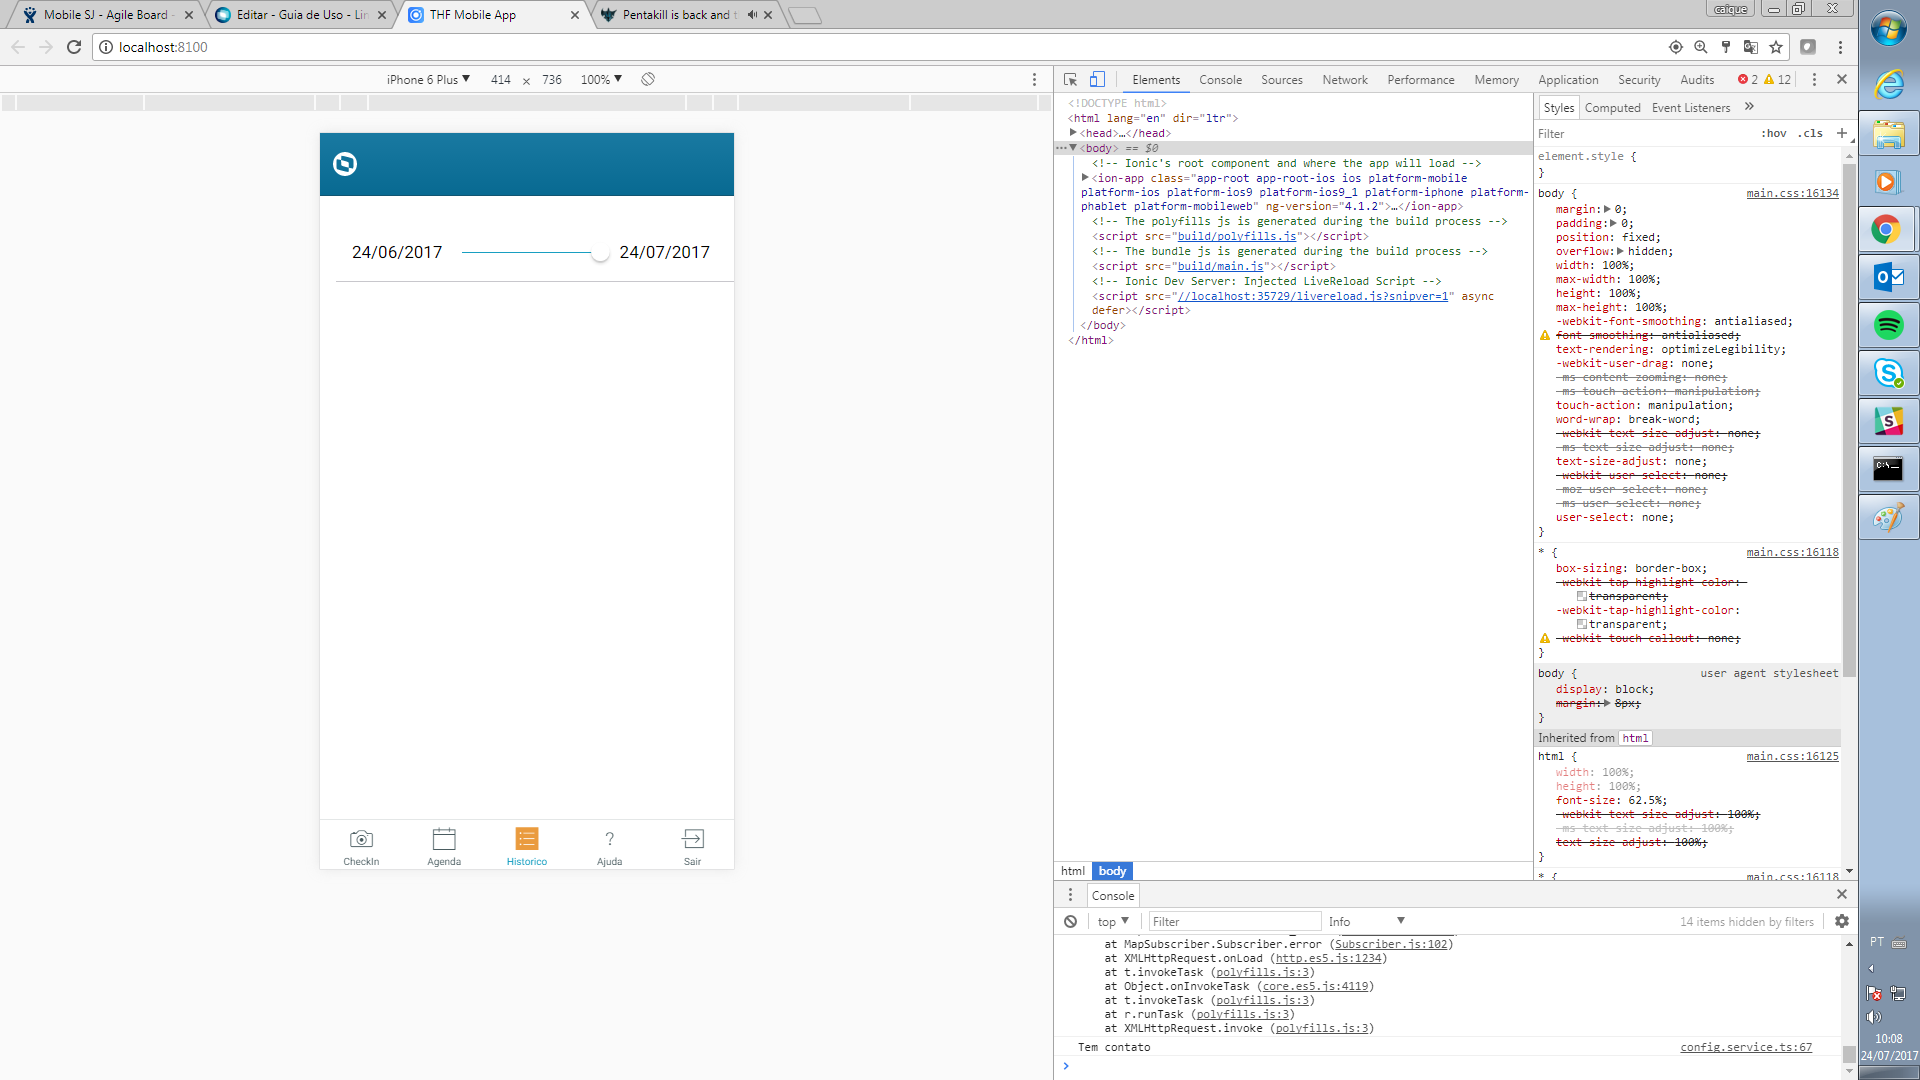1920x1080 pixels.
Task: Open the main.css:16134 source link
Action: pos(1792,193)
